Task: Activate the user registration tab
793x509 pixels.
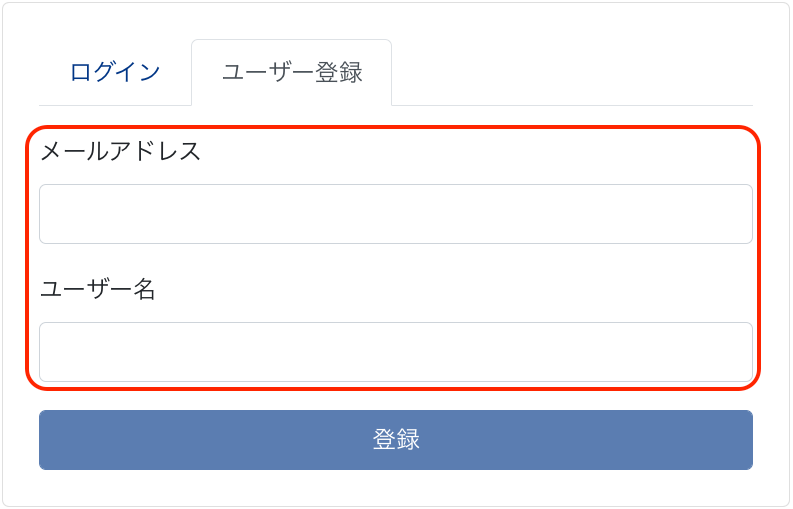Action: click(x=291, y=72)
